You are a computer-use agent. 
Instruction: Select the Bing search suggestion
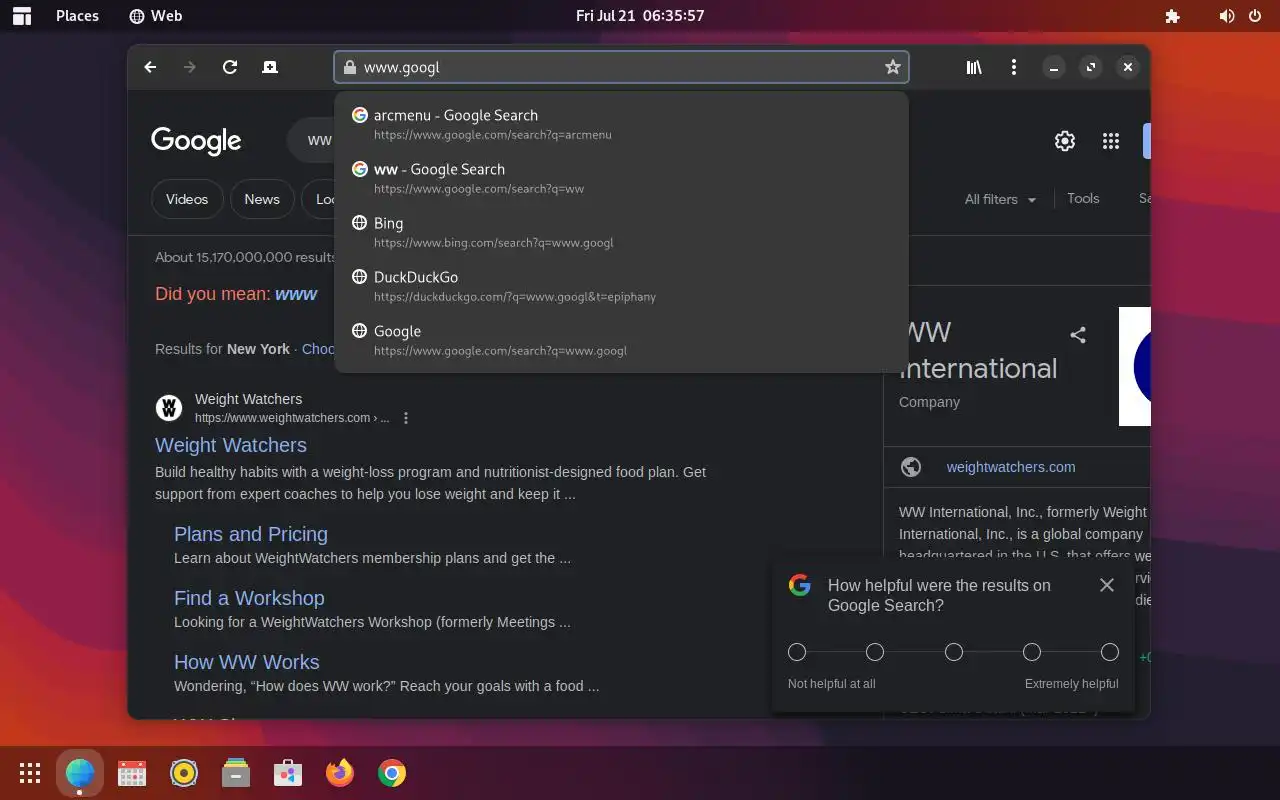point(621,232)
